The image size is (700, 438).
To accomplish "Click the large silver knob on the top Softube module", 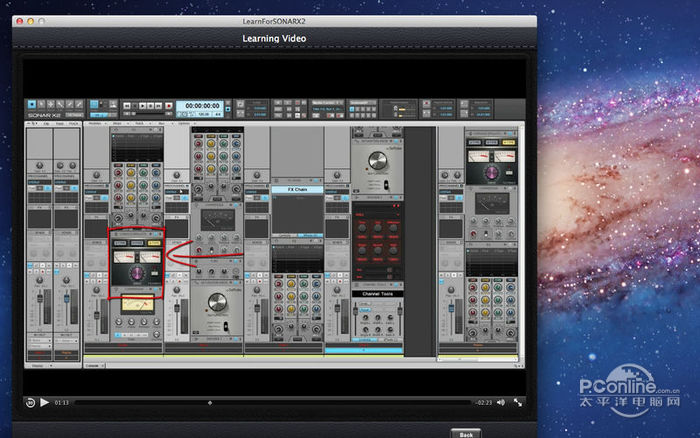I will [378, 161].
